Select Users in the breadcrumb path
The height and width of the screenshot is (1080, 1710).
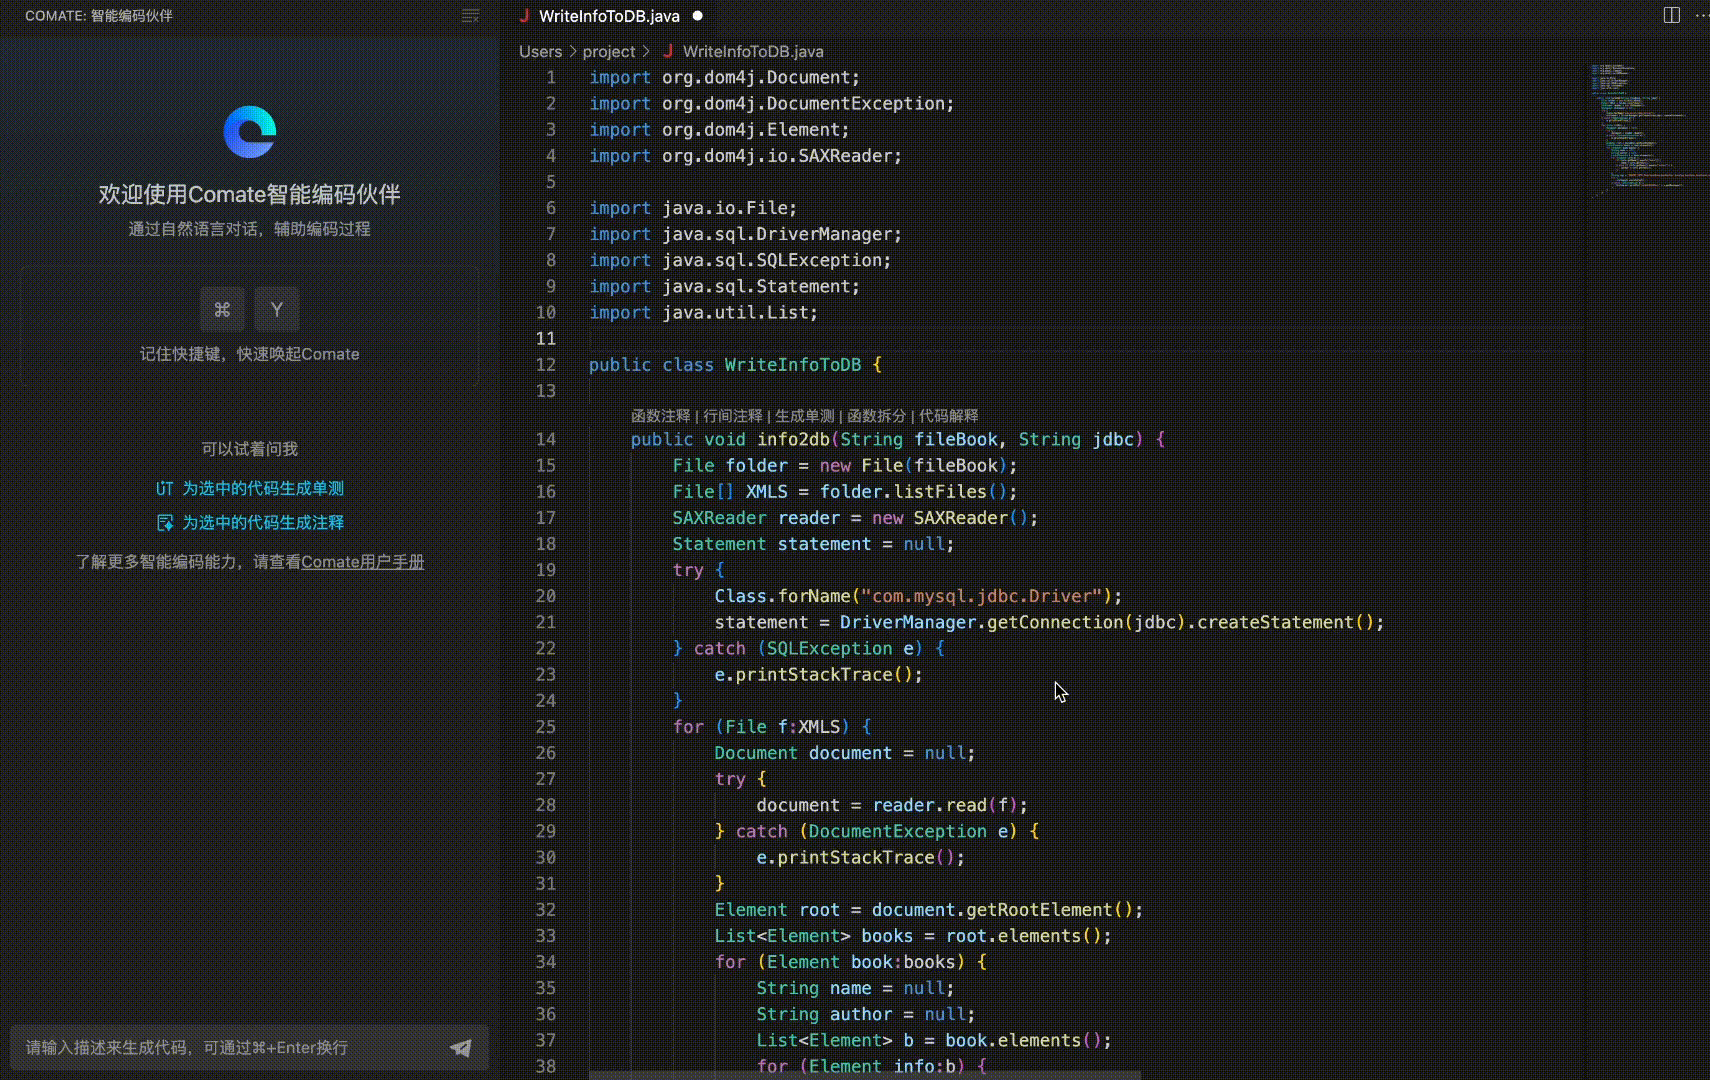pos(540,51)
